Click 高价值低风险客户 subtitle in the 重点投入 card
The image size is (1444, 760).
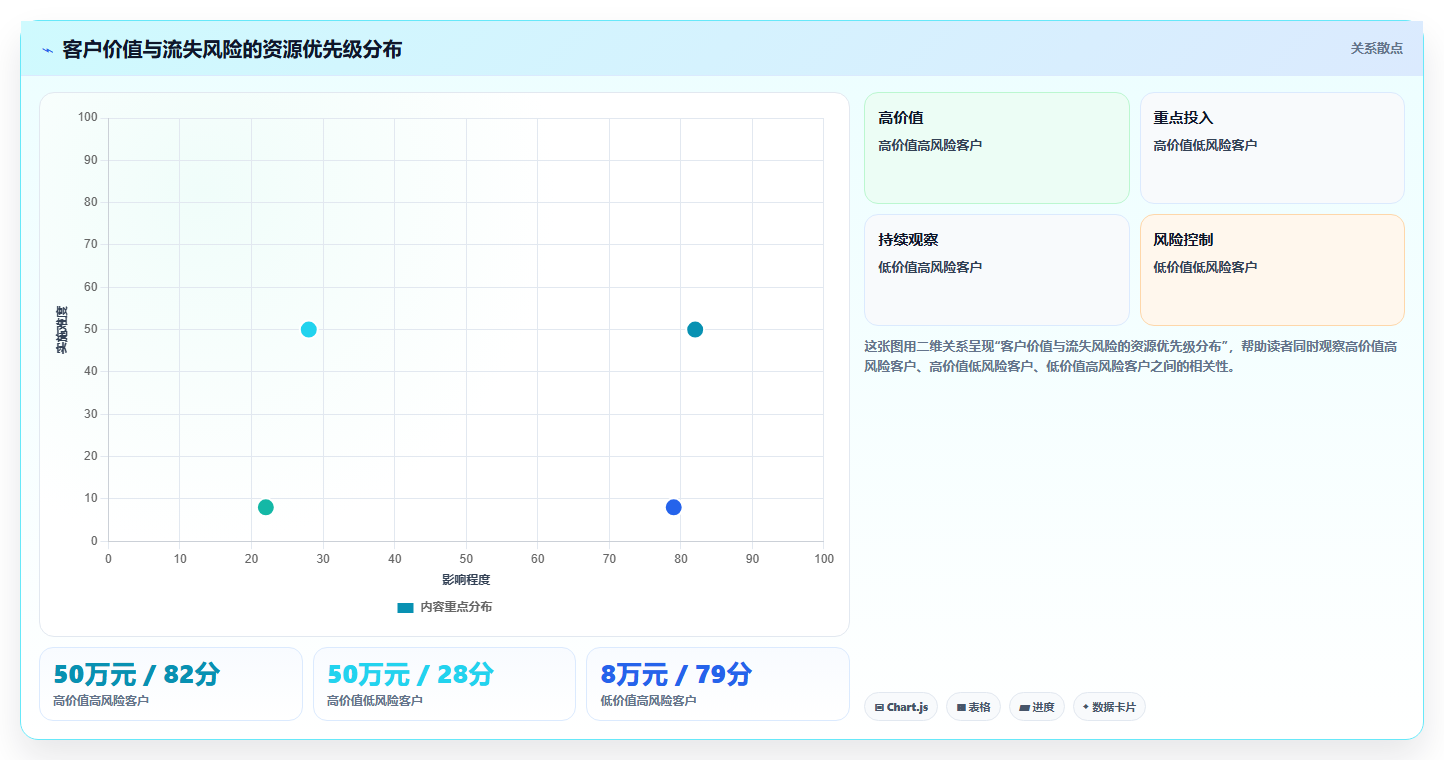[x=1205, y=145]
